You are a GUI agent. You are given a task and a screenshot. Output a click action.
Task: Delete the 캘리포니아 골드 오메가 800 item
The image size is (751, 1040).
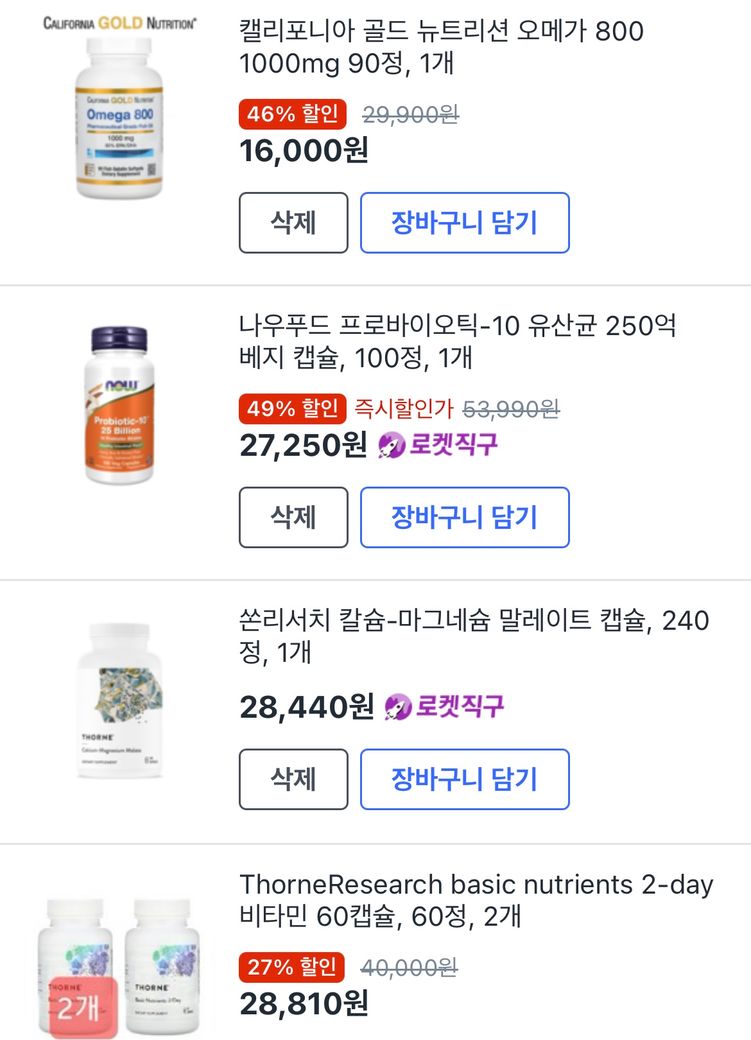(x=293, y=222)
